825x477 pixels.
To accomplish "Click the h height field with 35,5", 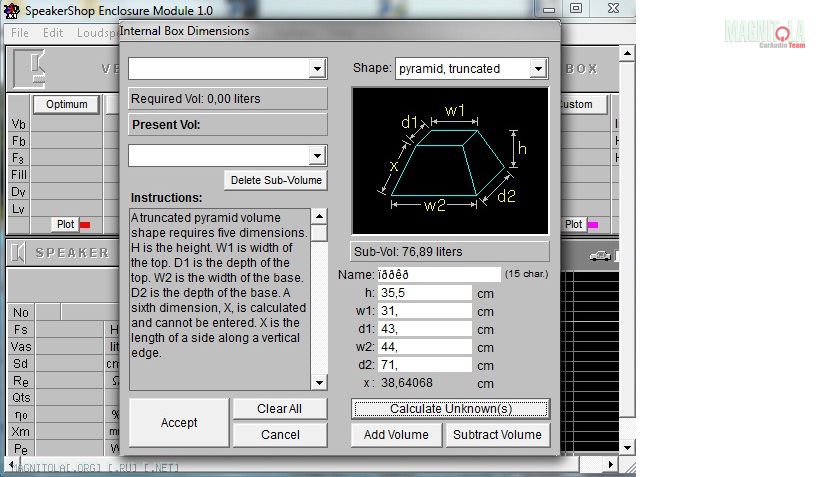I will [x=425, y=293].
